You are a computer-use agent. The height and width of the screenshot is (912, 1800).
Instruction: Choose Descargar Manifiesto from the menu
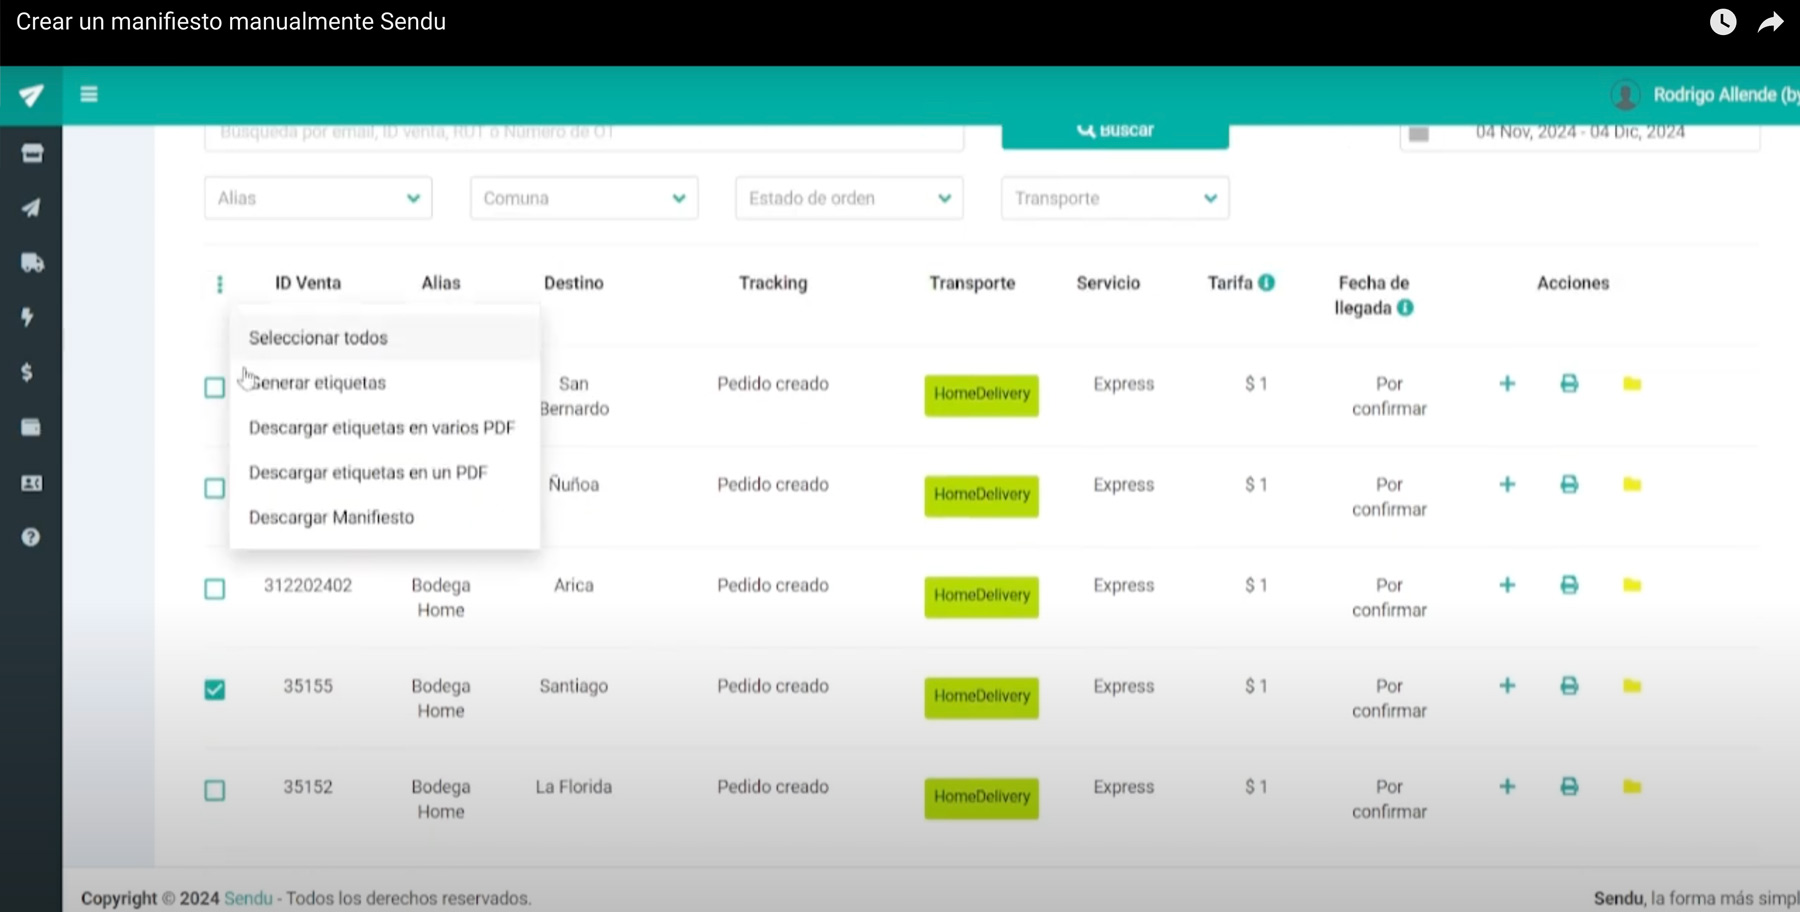point(331,517)
